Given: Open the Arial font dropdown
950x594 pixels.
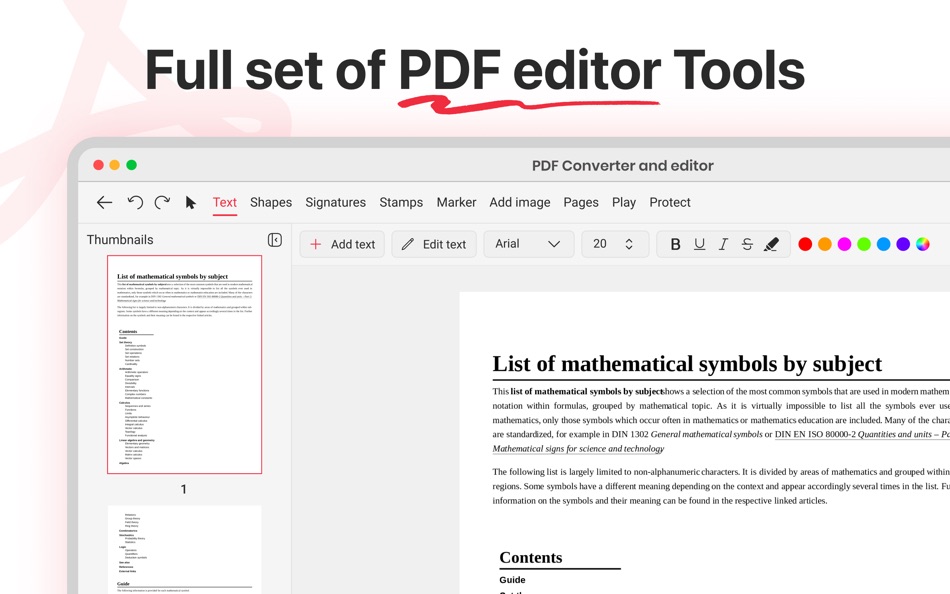Looking at the screenshot, I should click(528, 244).
